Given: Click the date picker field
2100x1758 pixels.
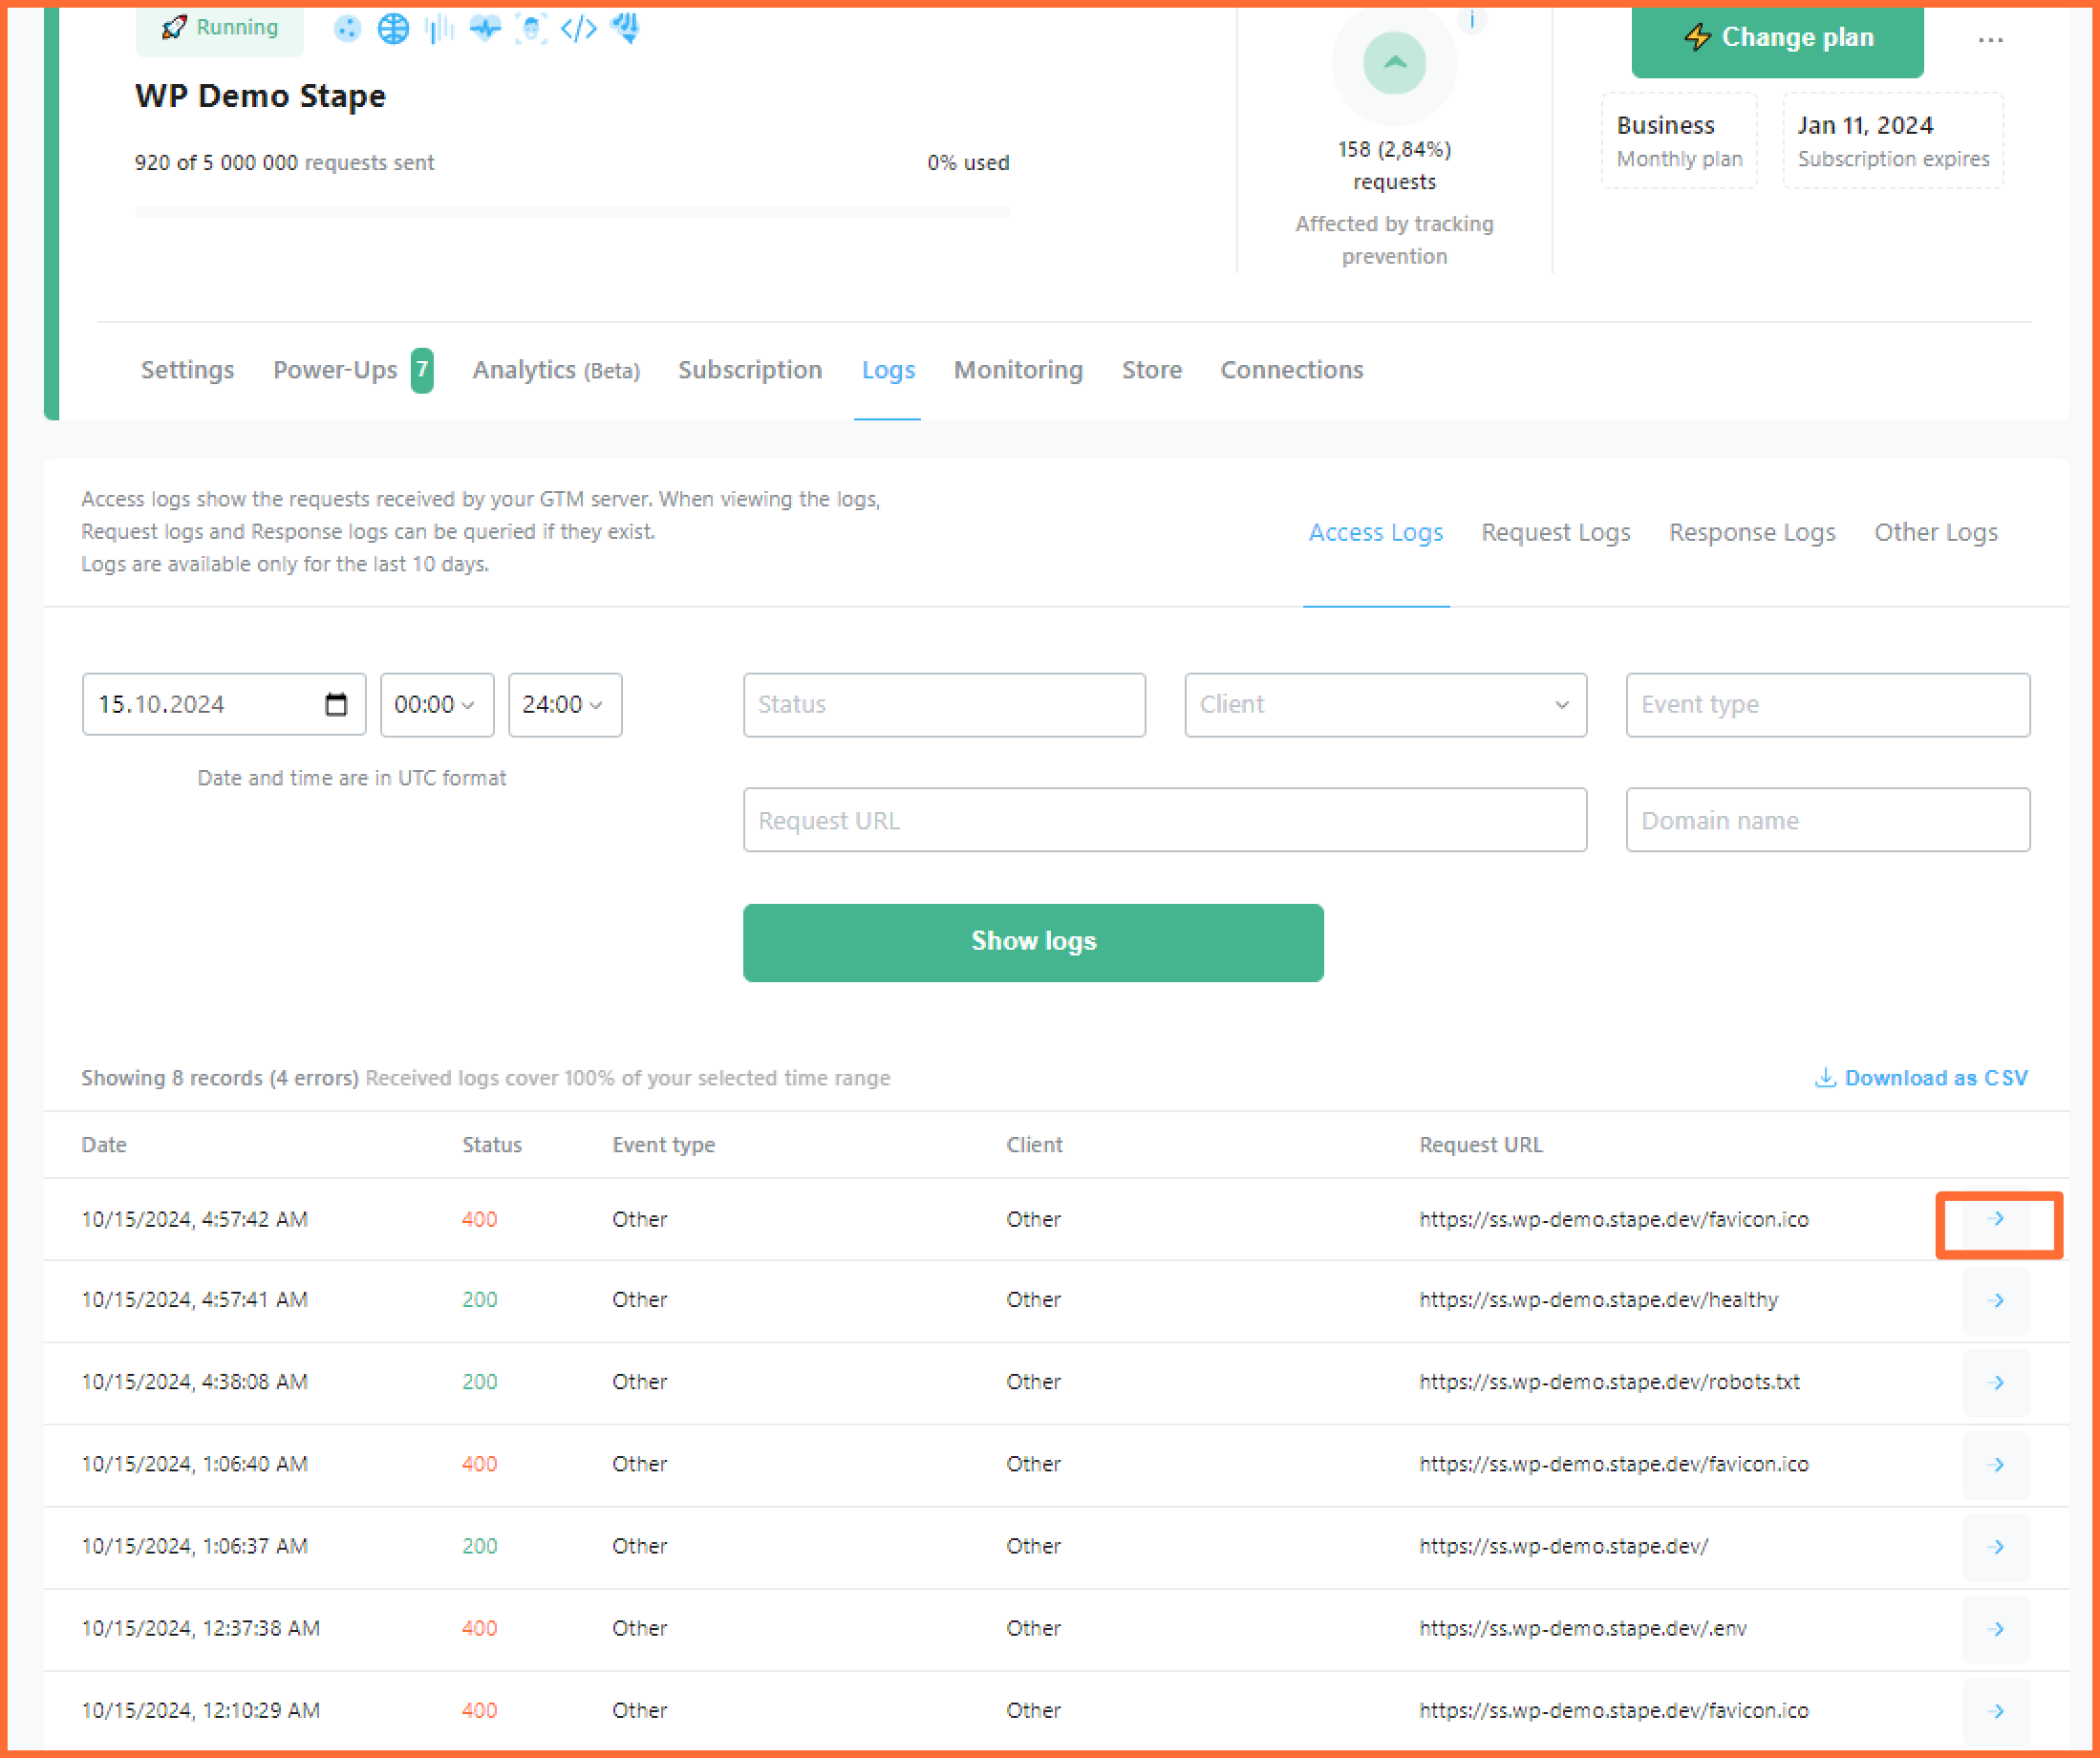Looking at the screenshot, I should [222, 703].
